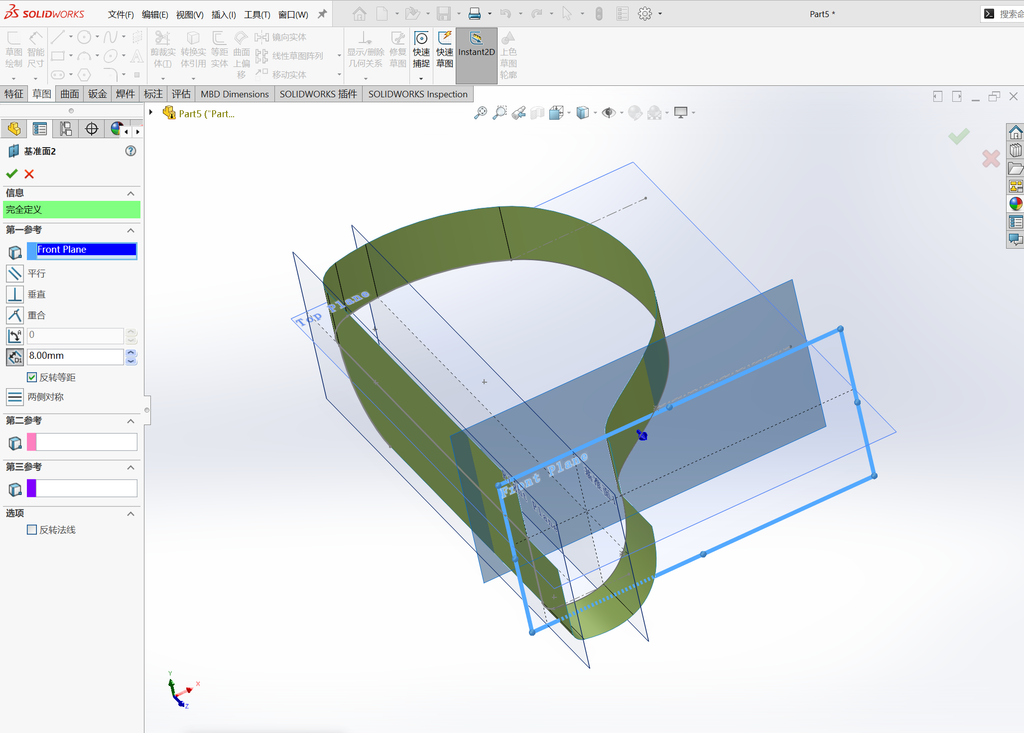
Task: Click the pink second reference selection box
Action: 82,442
